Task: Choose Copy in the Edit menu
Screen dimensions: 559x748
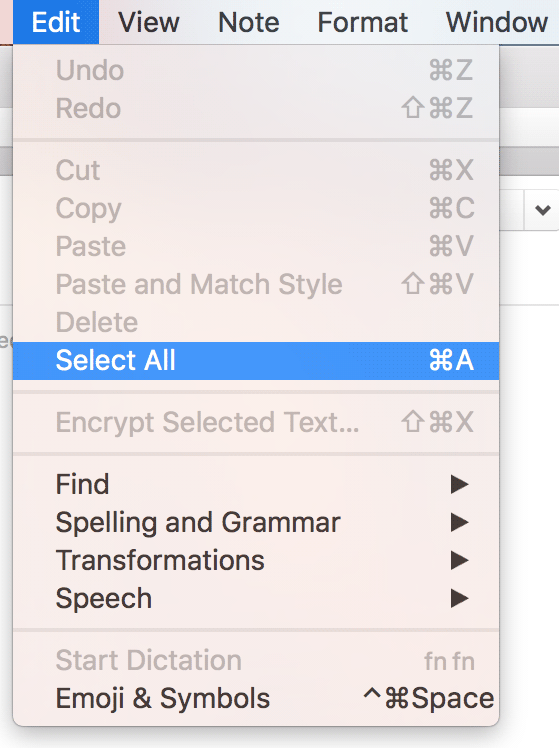Action: pyautogui.click(x=256, y=208)
